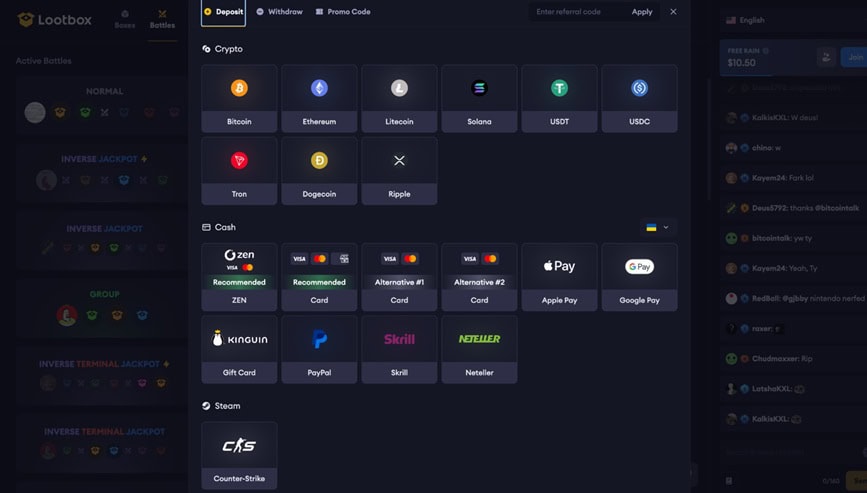Choose Alternative #2 Card payment
Screen dimensions: 867x493
tap(479, 277)
